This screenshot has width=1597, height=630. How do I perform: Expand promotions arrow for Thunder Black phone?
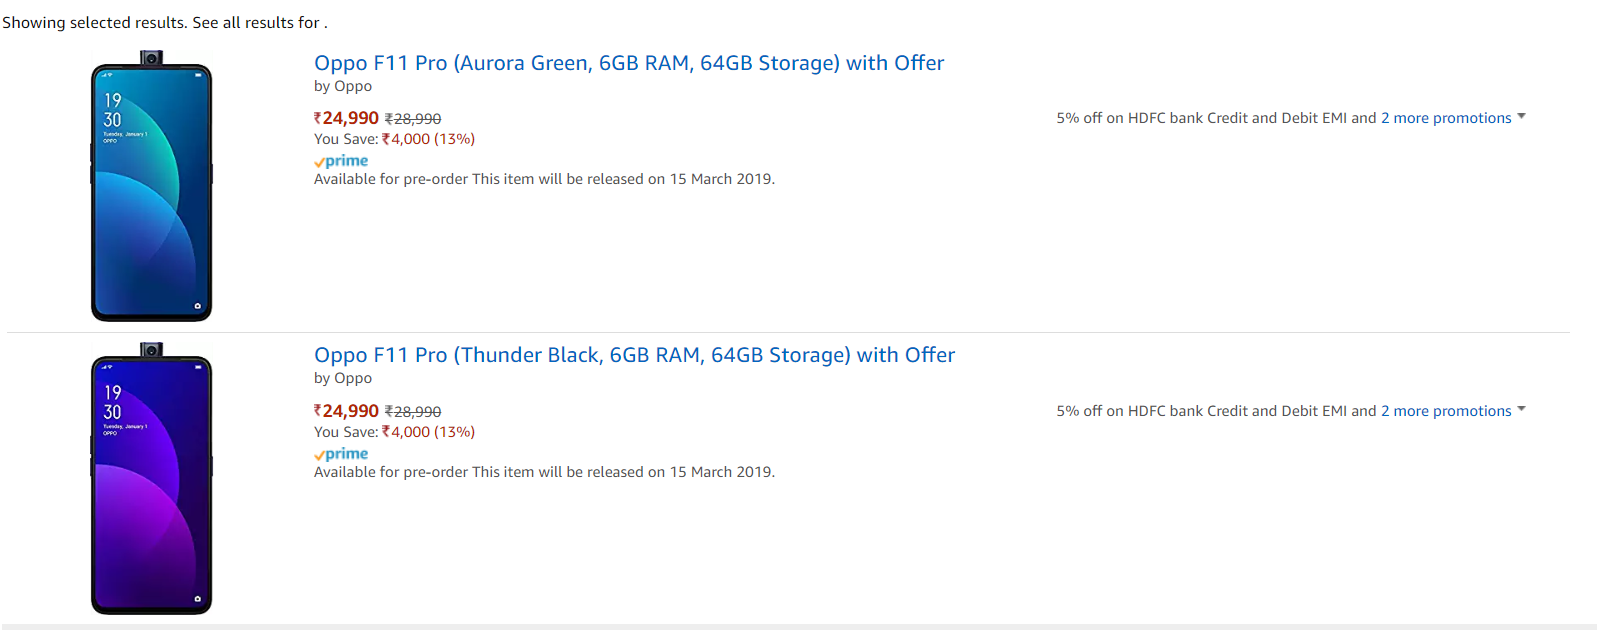pos(1521,410)
